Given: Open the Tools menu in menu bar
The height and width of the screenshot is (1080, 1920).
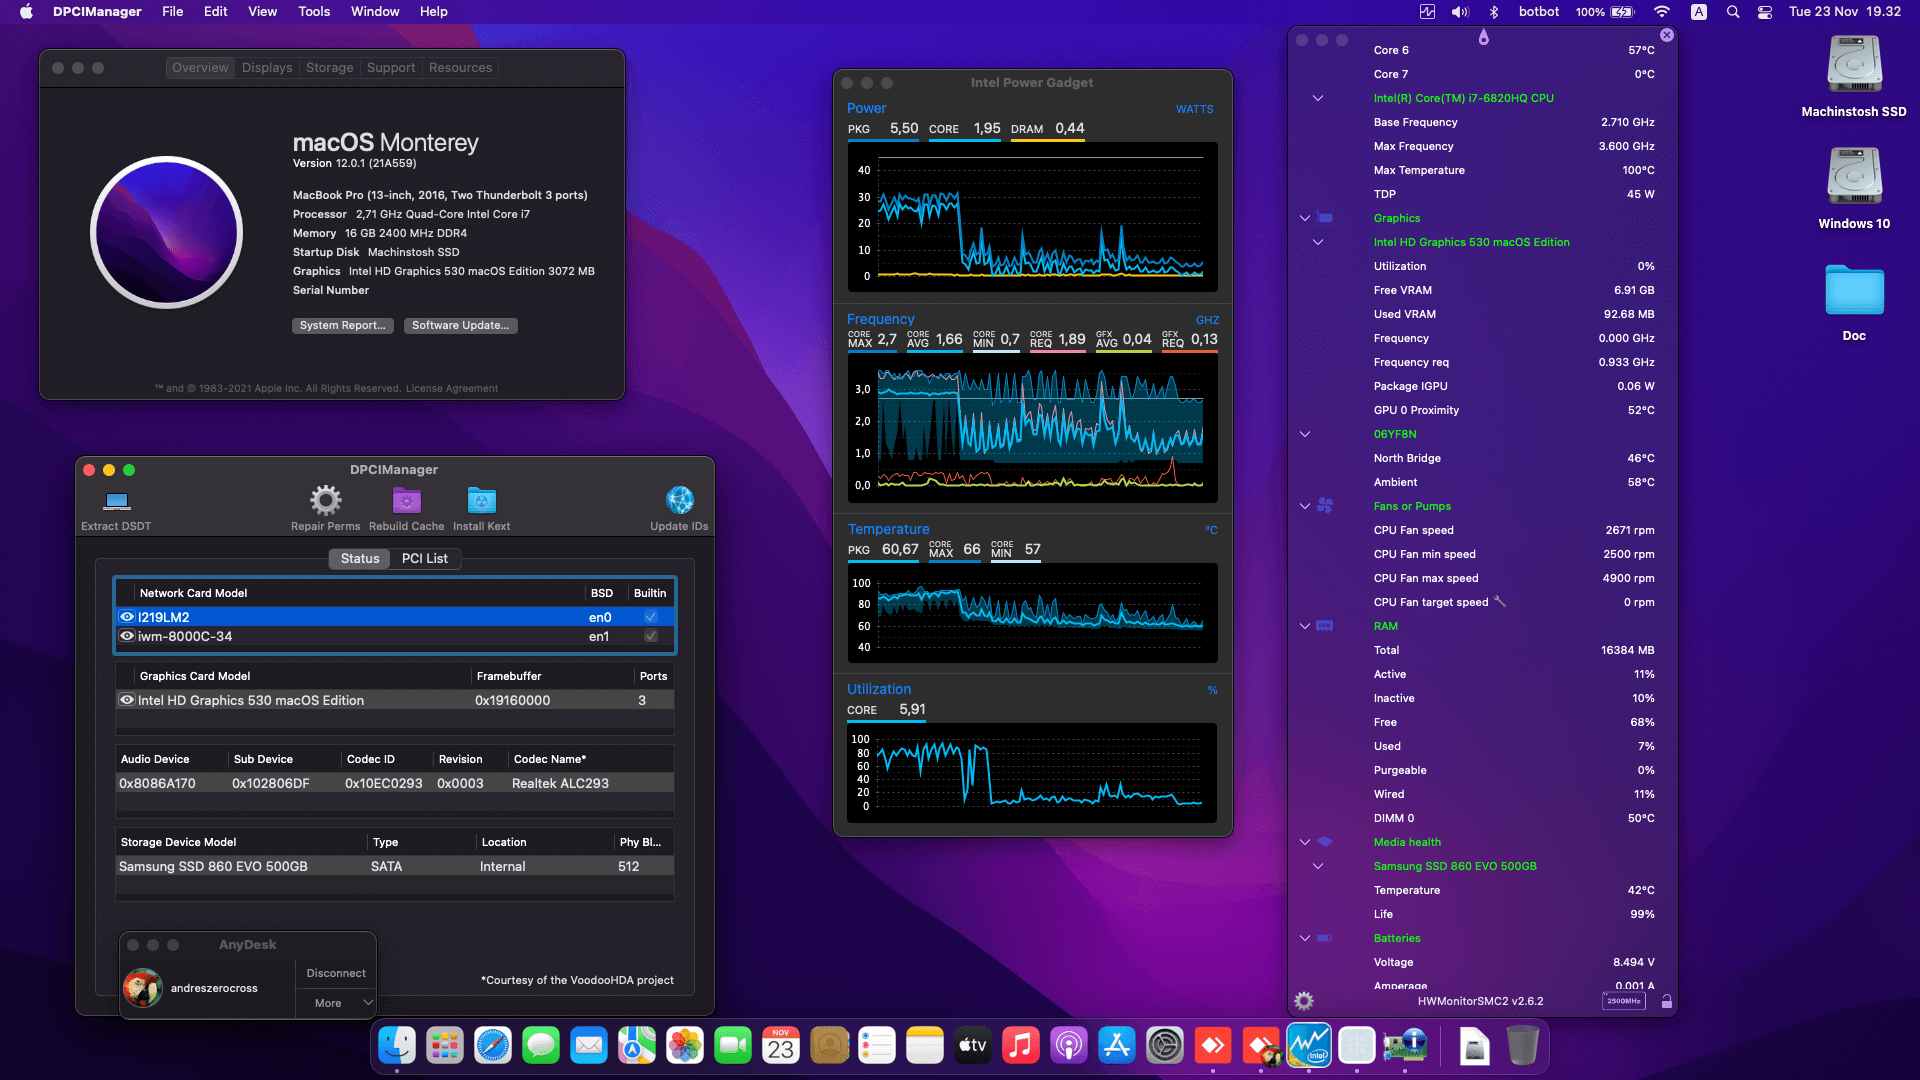Looking at the screenshot, I should [x=314, y=12].
